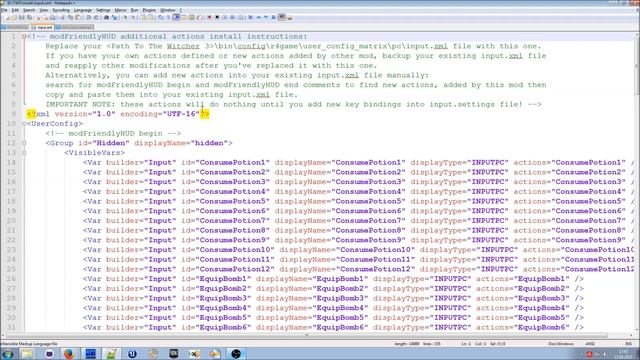Open the Settings menu

[103, 10]
